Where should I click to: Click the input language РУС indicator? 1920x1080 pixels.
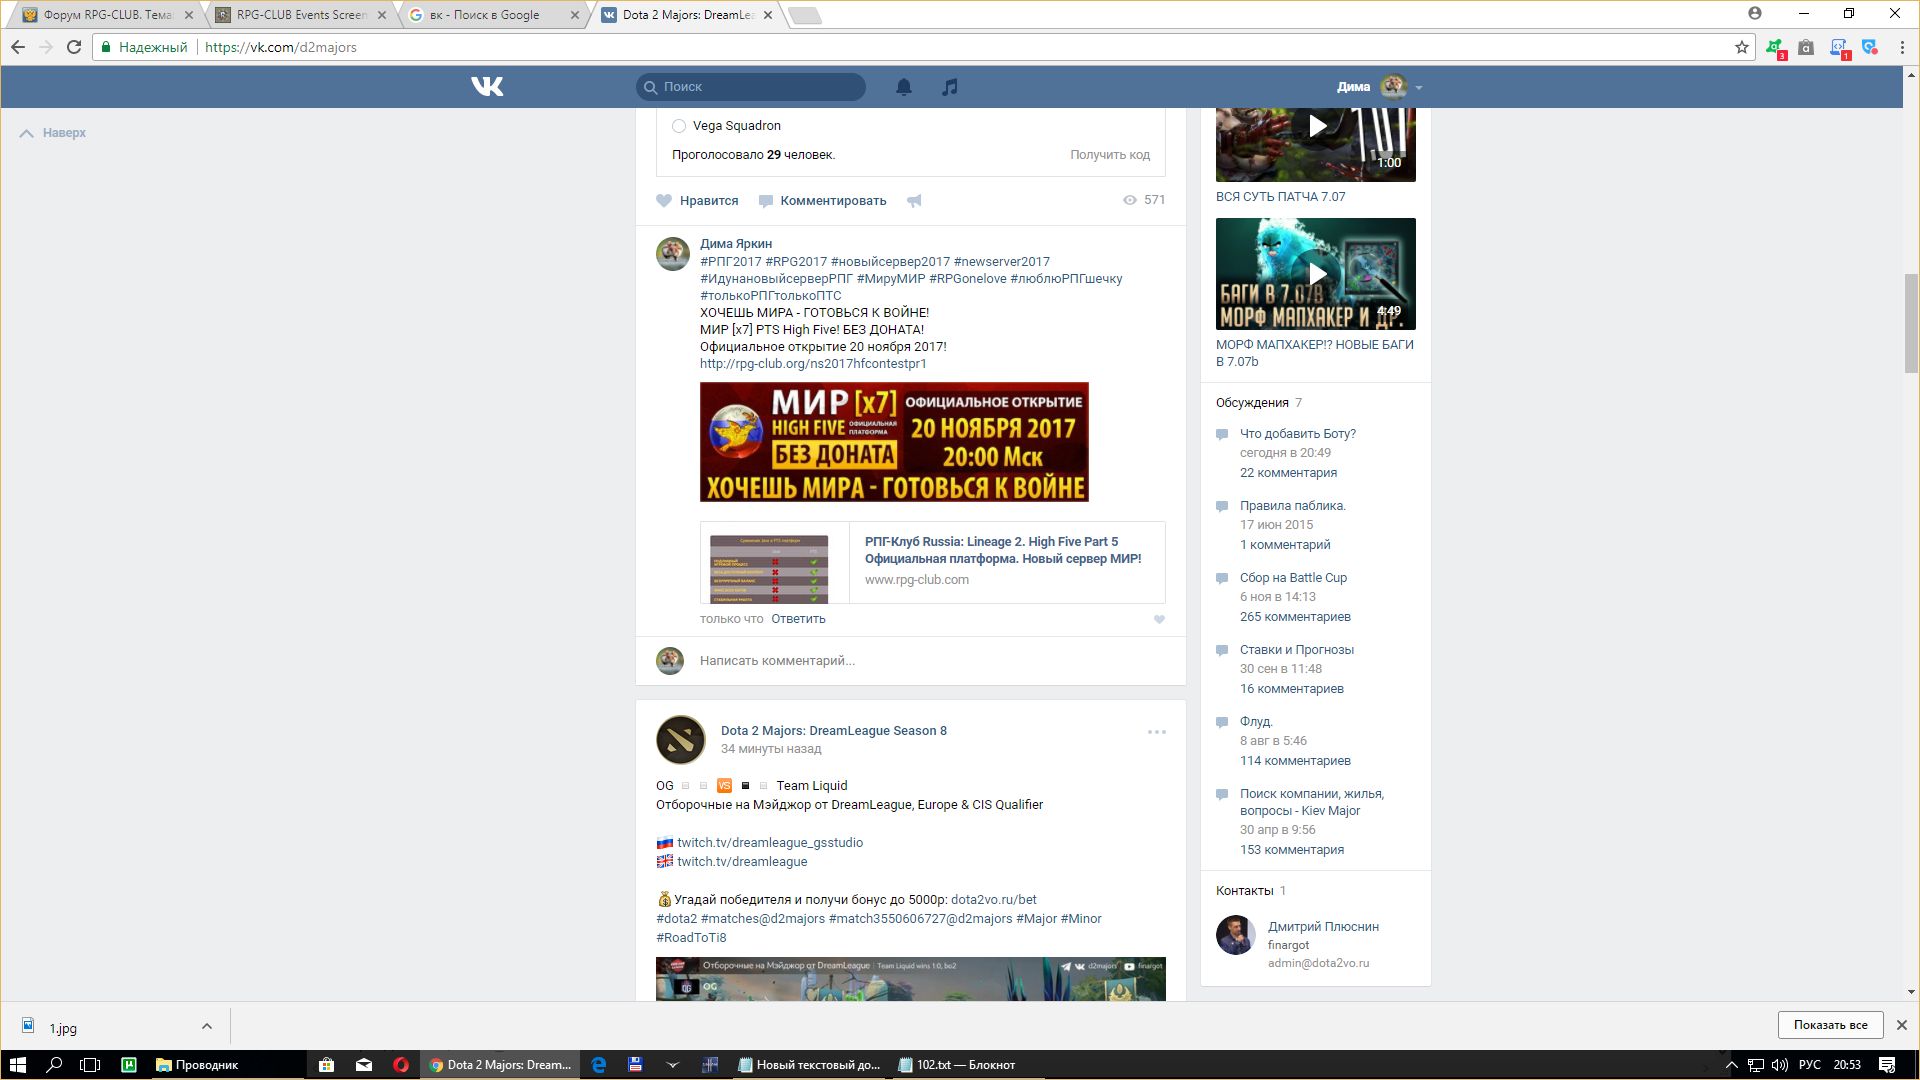click(x=1810, y=1065)
